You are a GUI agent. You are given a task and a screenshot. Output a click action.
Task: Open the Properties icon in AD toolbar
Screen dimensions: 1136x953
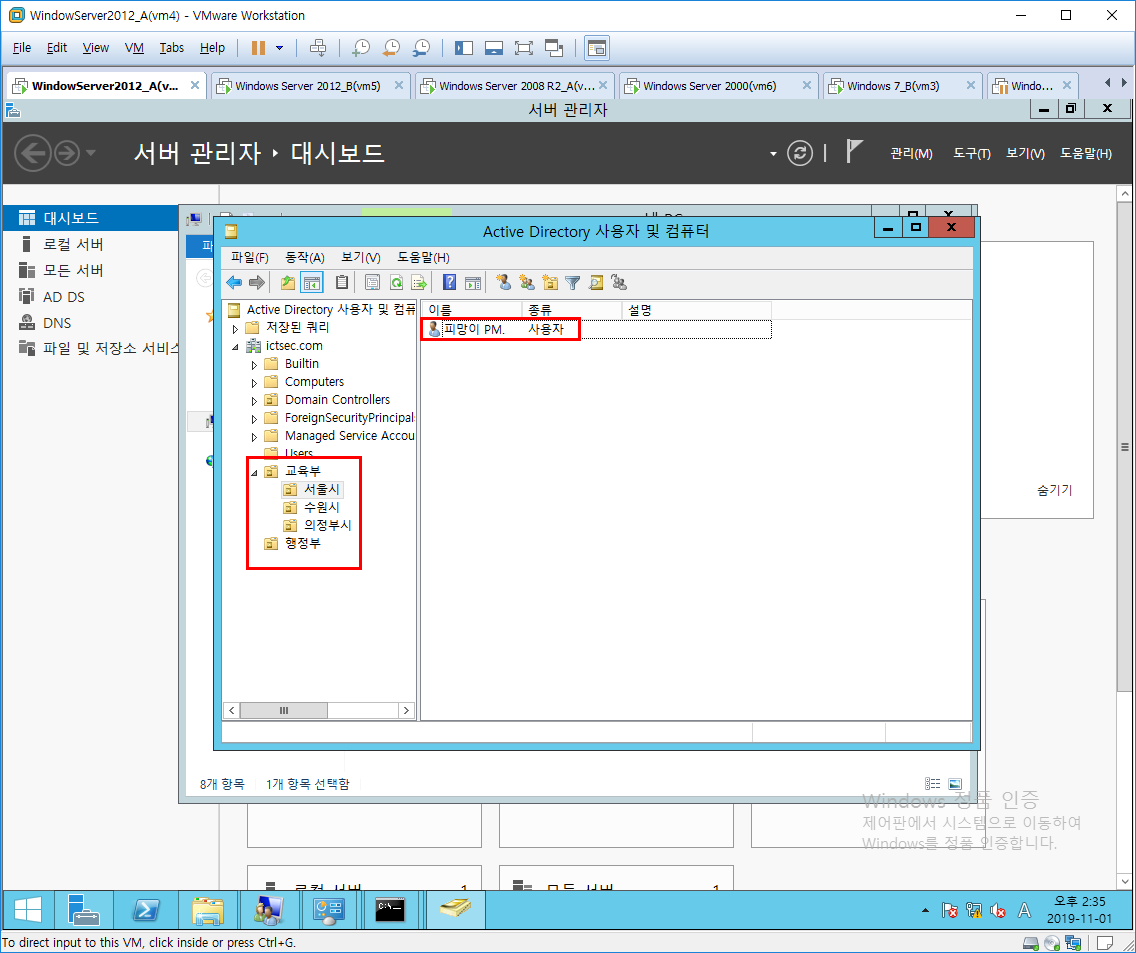372,283
